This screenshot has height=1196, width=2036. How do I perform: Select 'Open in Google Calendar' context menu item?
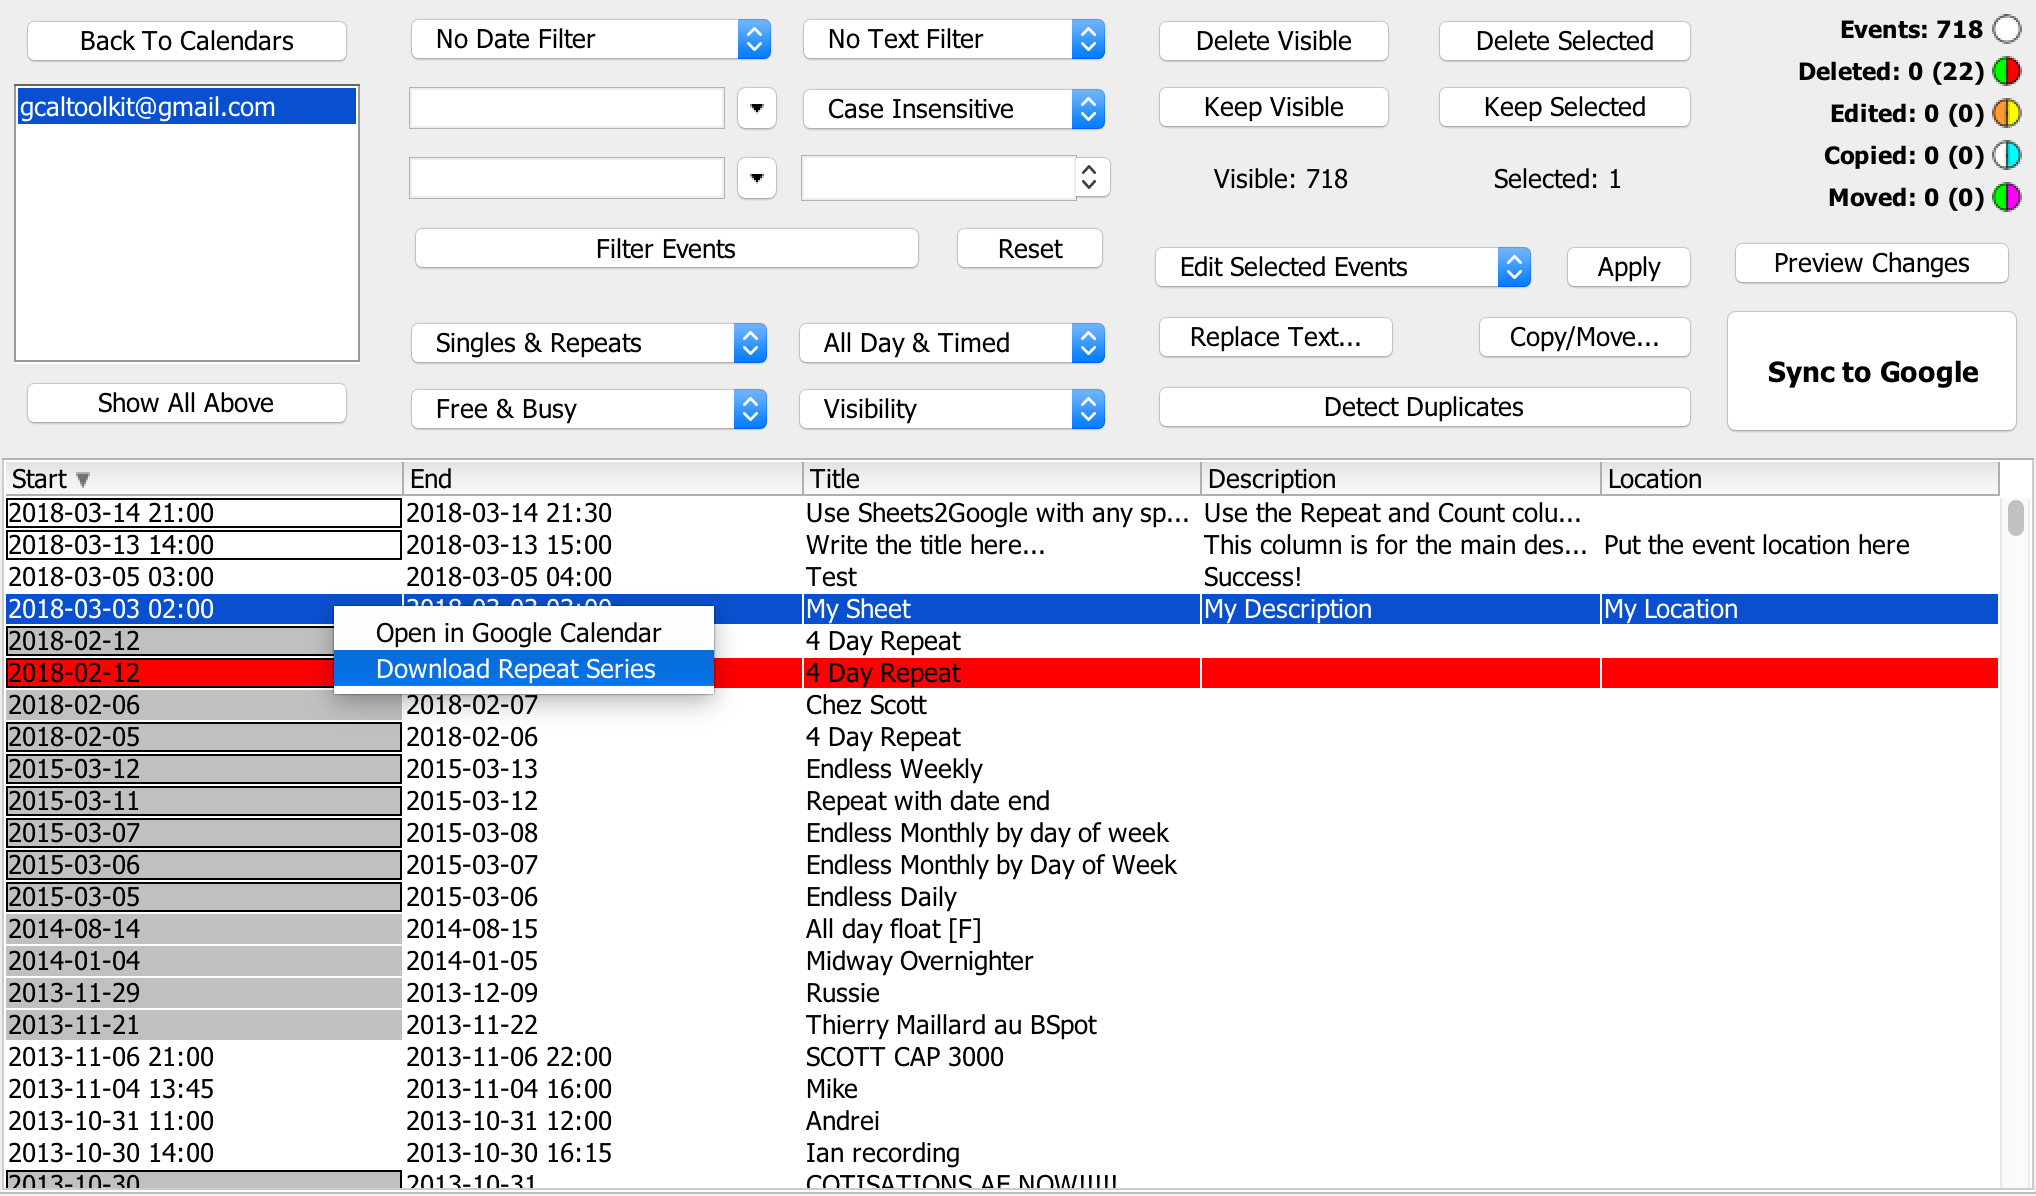click(x=518, y=634)
